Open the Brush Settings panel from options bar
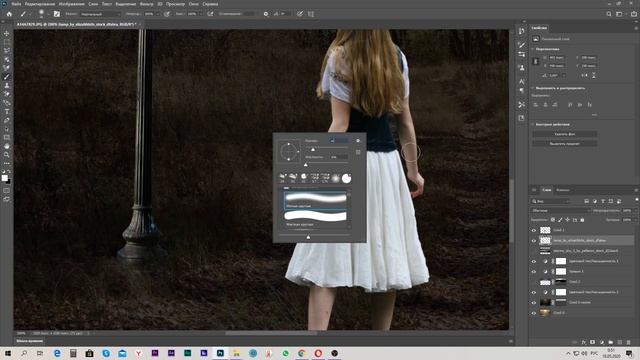Viewport: 640px width, 360px height. 57,14
